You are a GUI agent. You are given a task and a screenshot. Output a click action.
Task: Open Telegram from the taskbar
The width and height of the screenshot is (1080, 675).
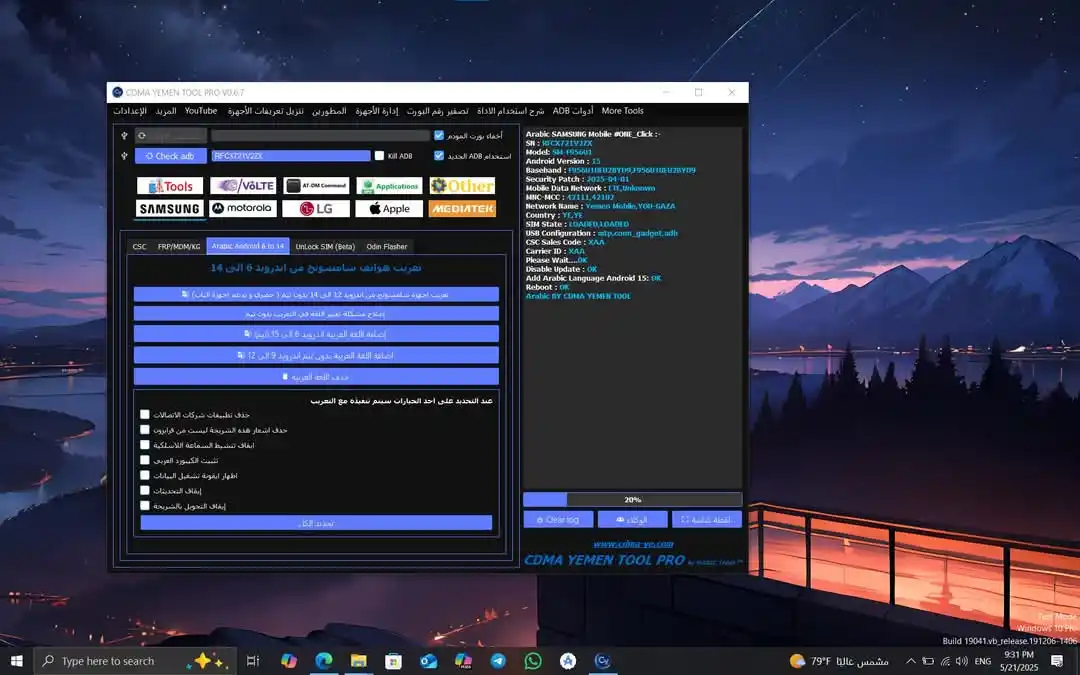pyautogui.click(x=498, y=661)
